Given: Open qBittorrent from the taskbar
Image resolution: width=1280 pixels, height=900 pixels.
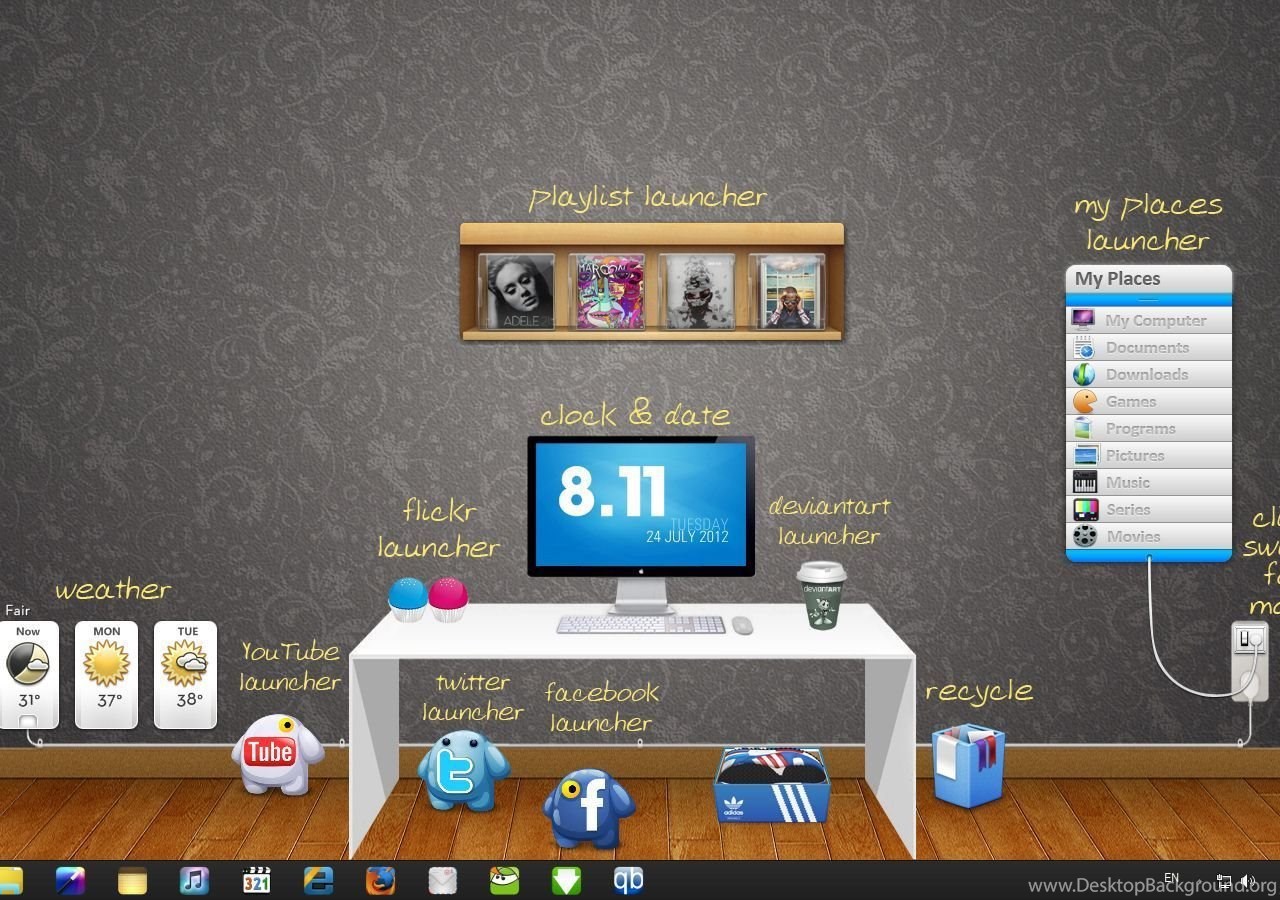Looking at the screenshot, I should (x=628, y=881).
